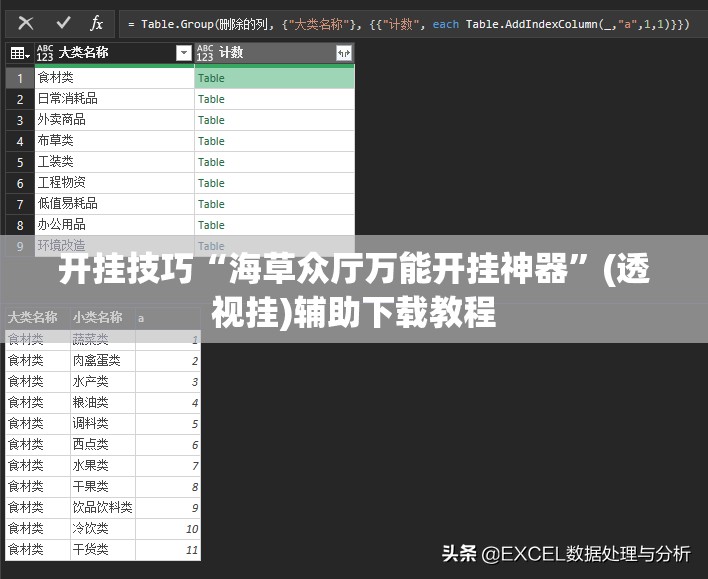The image size is (708, 579).
Task: Click 粮油类 in the preview table
Action: coord(90,402)
